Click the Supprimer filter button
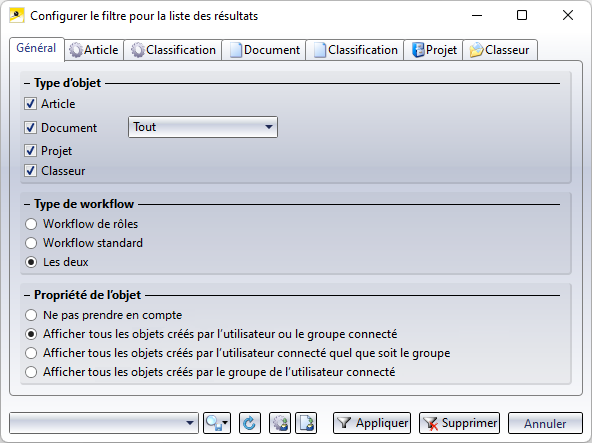 pyautogui.click(x=459, y=423)
